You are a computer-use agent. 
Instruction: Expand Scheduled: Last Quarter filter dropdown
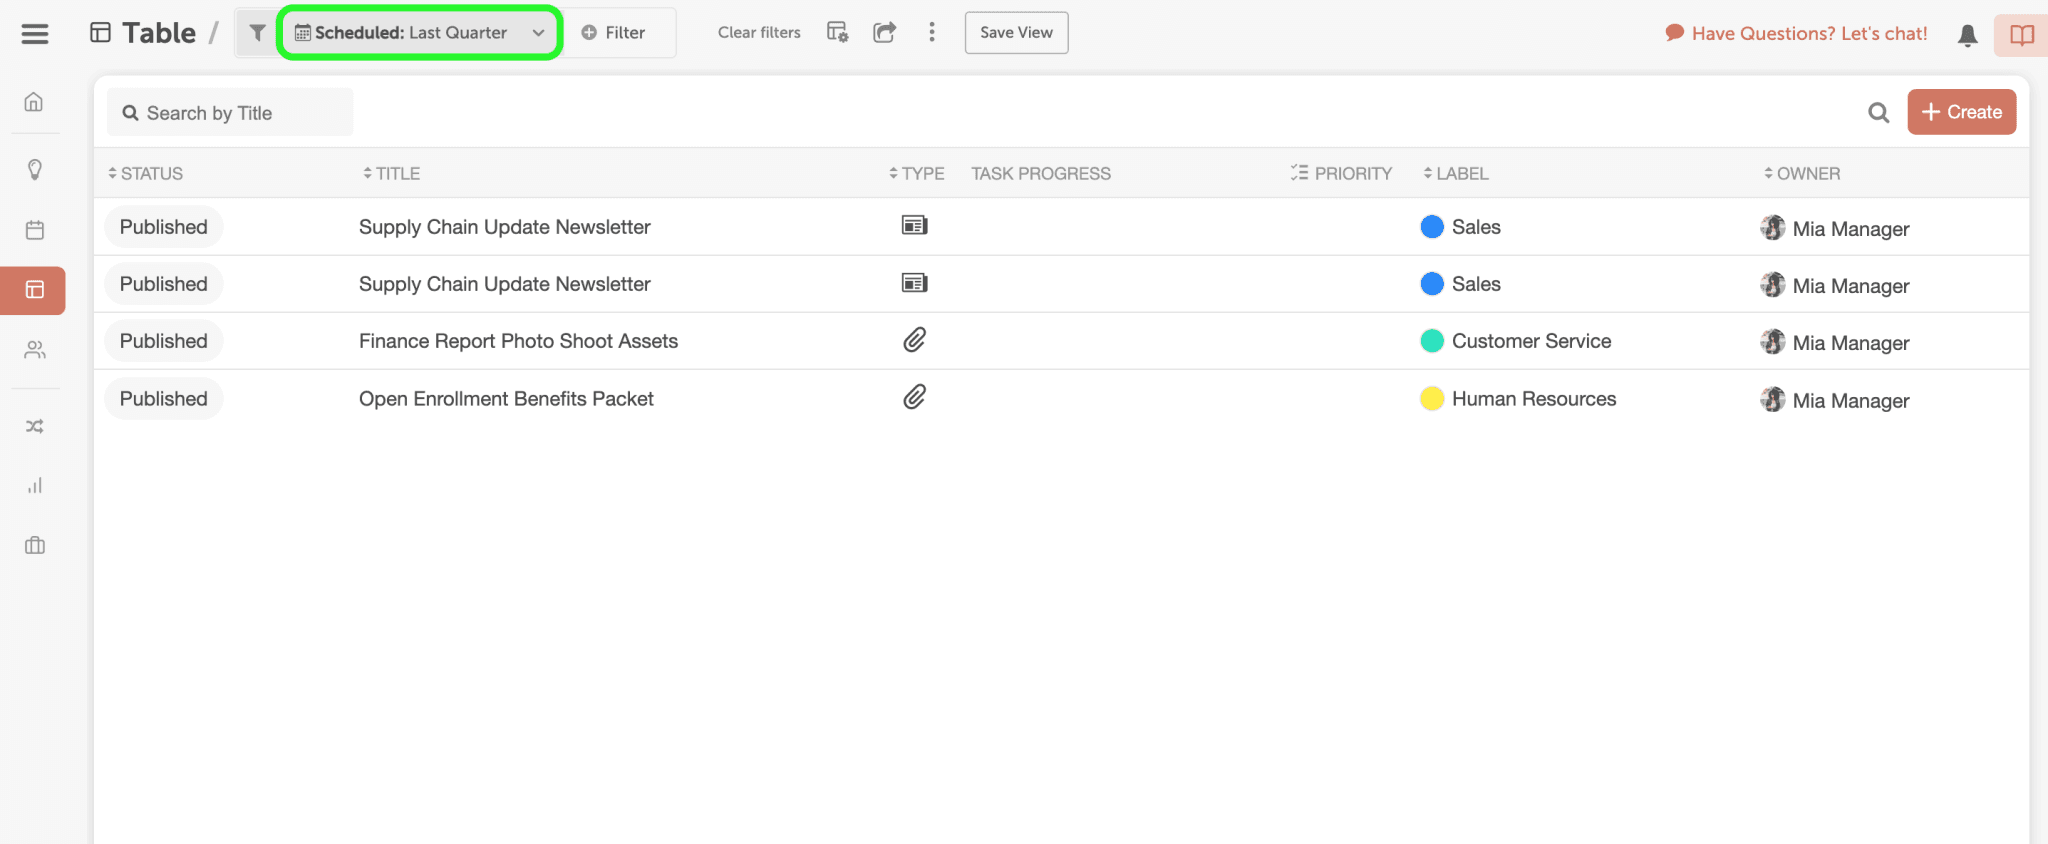[x=420, y=33]
